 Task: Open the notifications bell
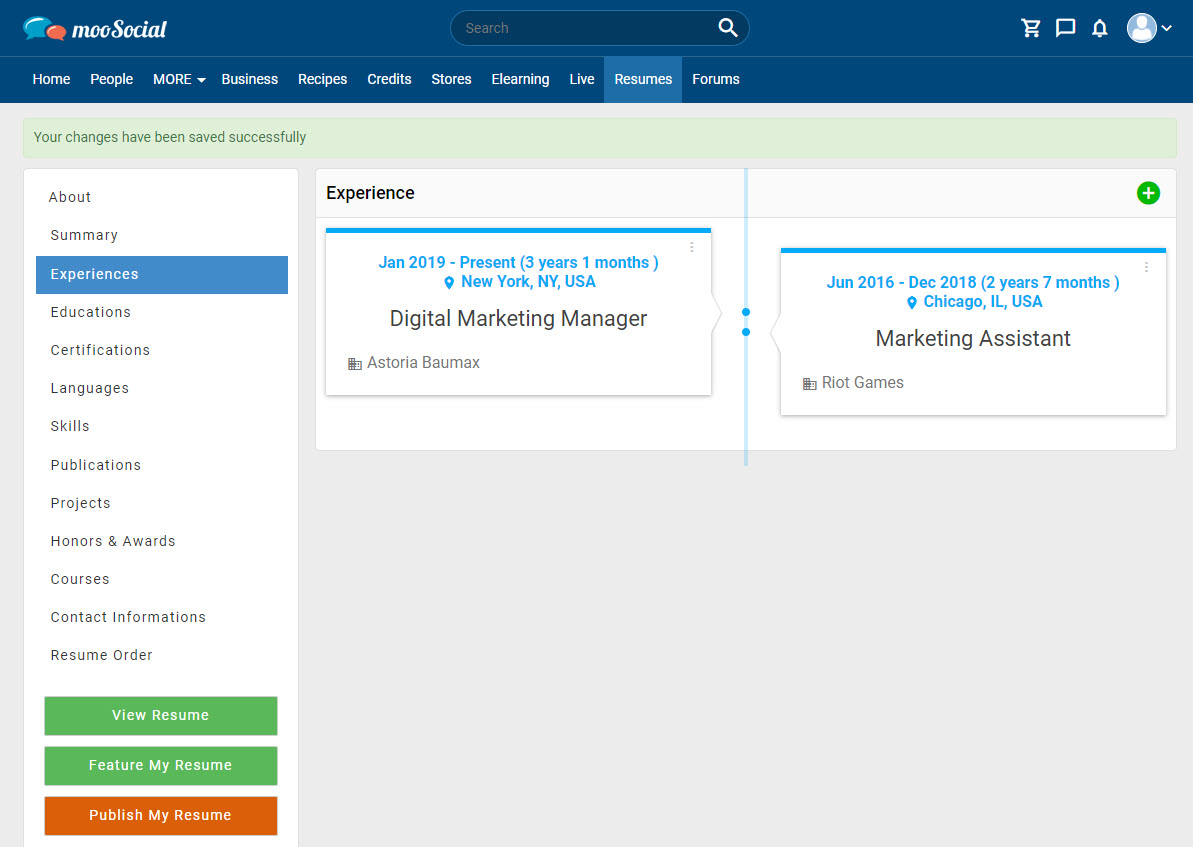(x=1099, y=28)
